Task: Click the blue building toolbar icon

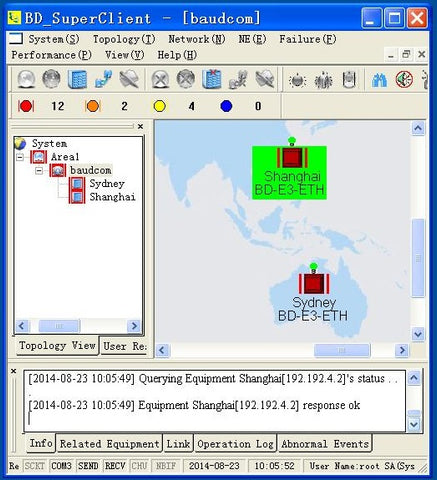Action: (77, 79)
